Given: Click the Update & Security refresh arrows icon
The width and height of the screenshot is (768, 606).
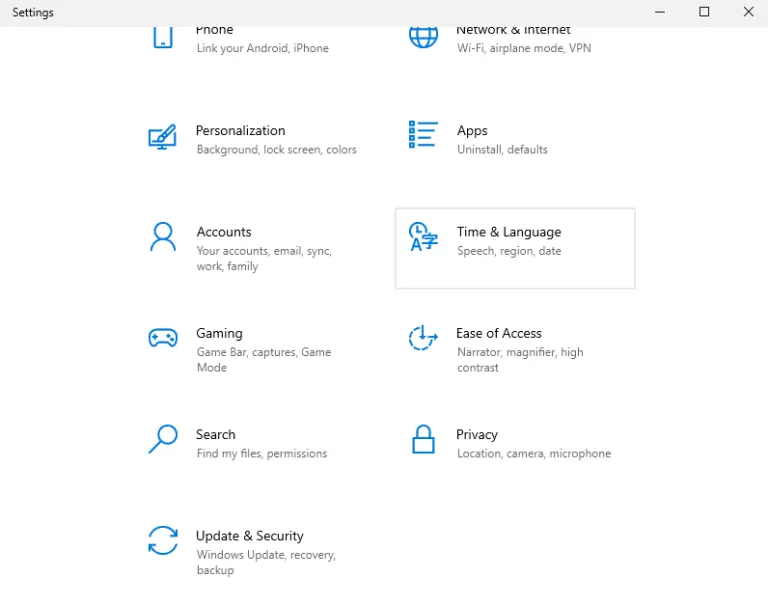Looking at the screenshot, I should [163, 540].
